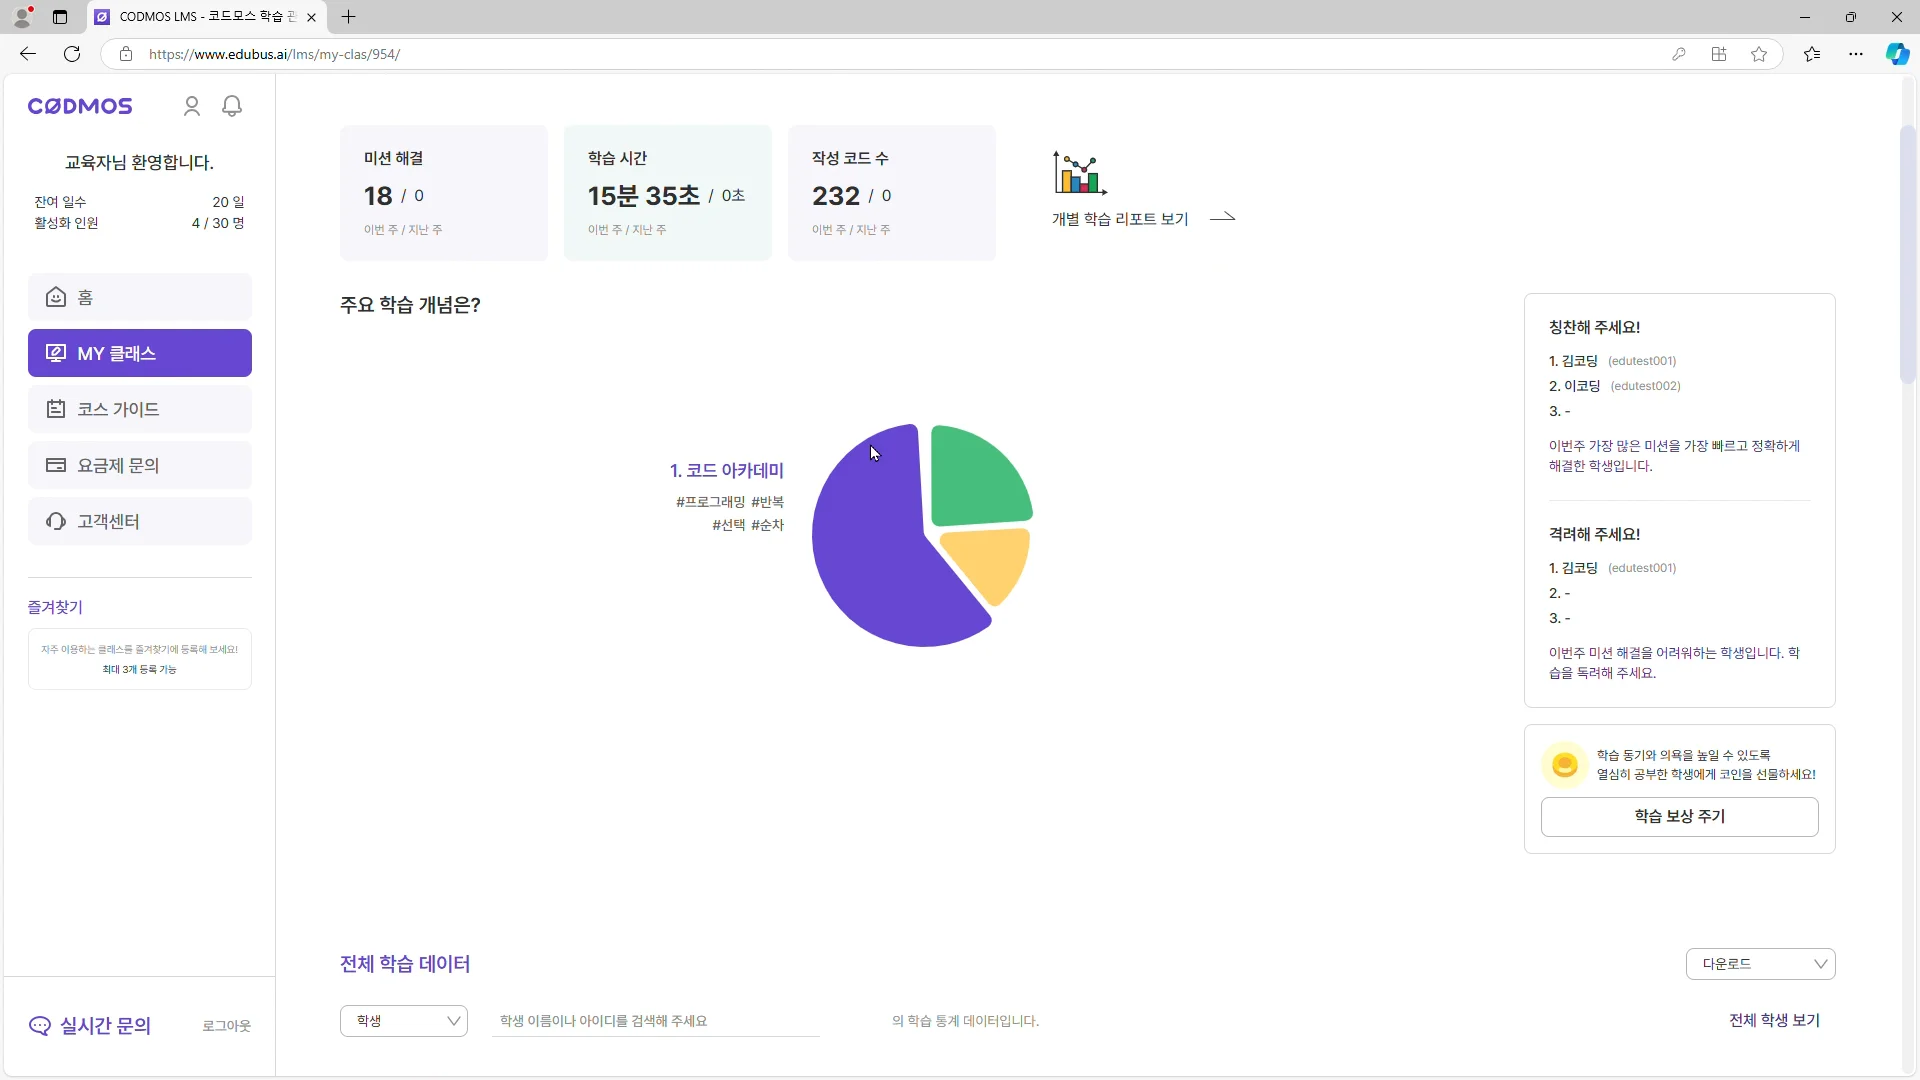Screen dimensions: 1920x1080
Task: Expand the 다운로드 dropdown
Action: [1760, 964]
